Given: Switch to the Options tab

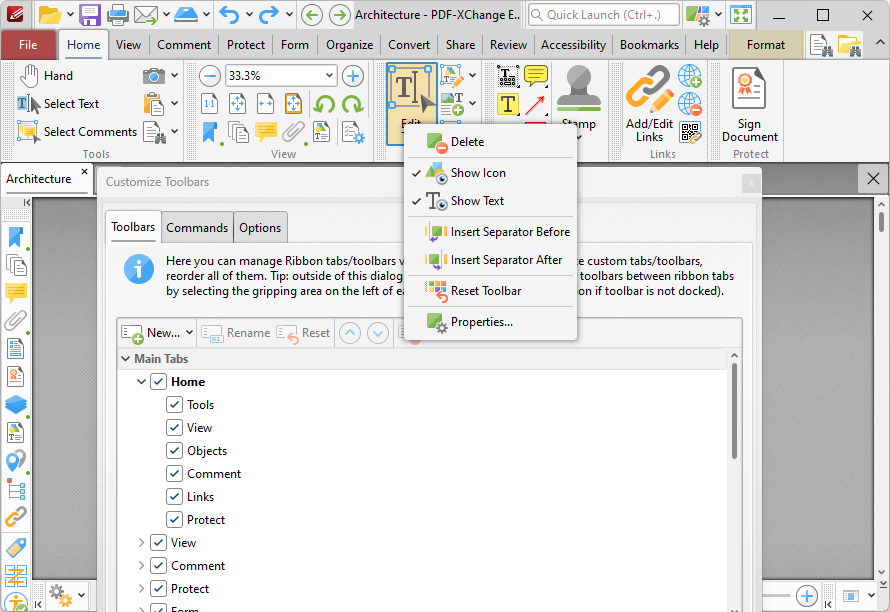Looking at the screenshot, I should click(x=260, y=228).
